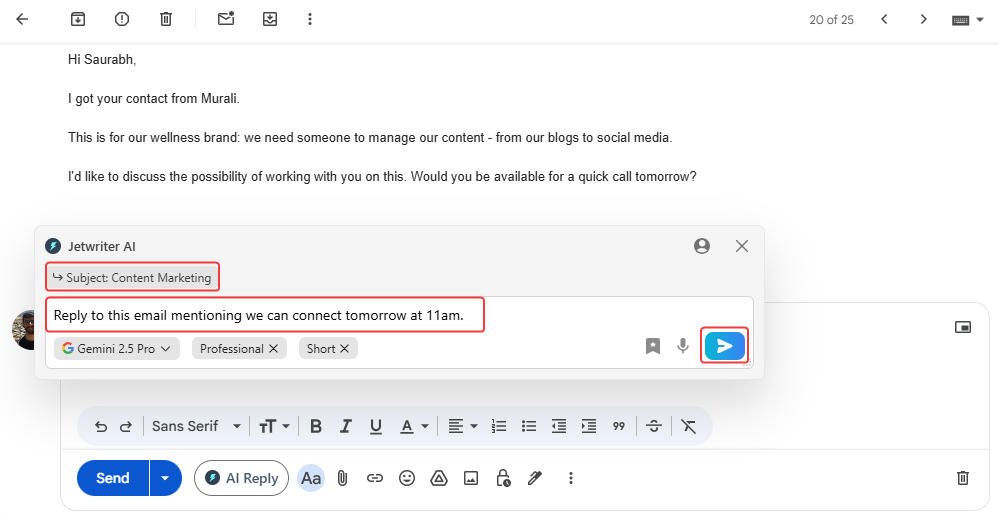998x519 pixels.
Task: Open Jetwriter account profile icon
Action: tap(702, 246)
